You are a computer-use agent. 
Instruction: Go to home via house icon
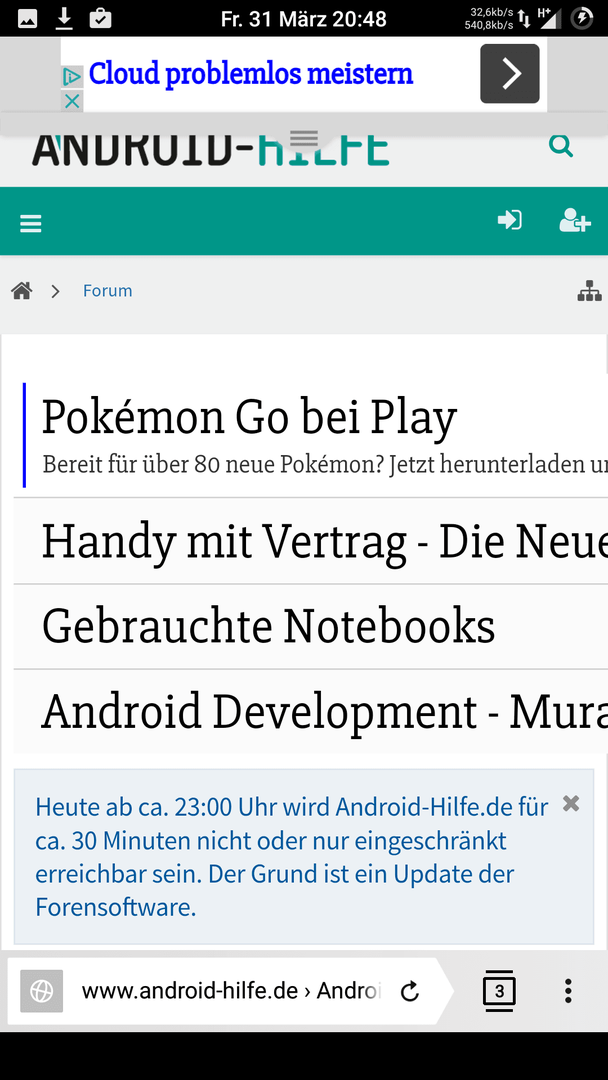22,291
